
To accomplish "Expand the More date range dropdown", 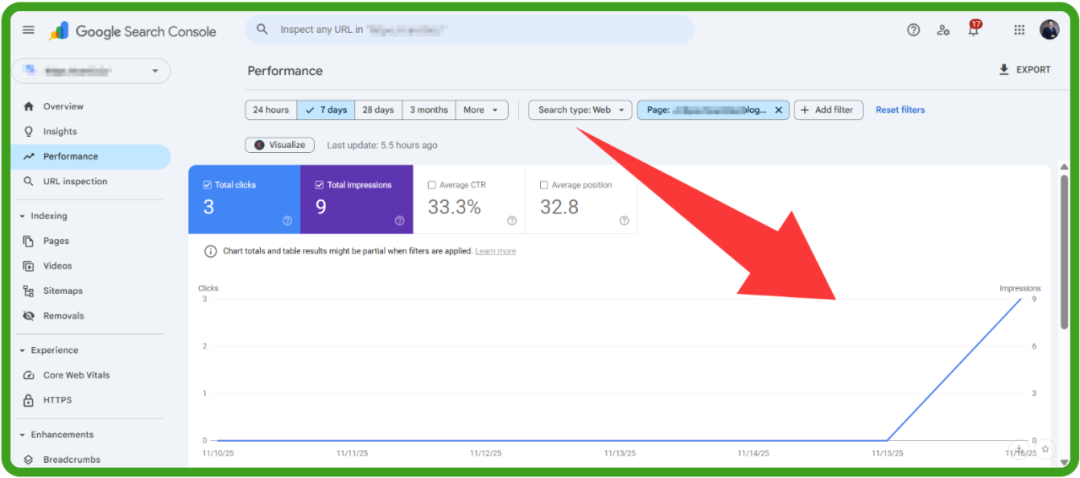I will 482,110.
